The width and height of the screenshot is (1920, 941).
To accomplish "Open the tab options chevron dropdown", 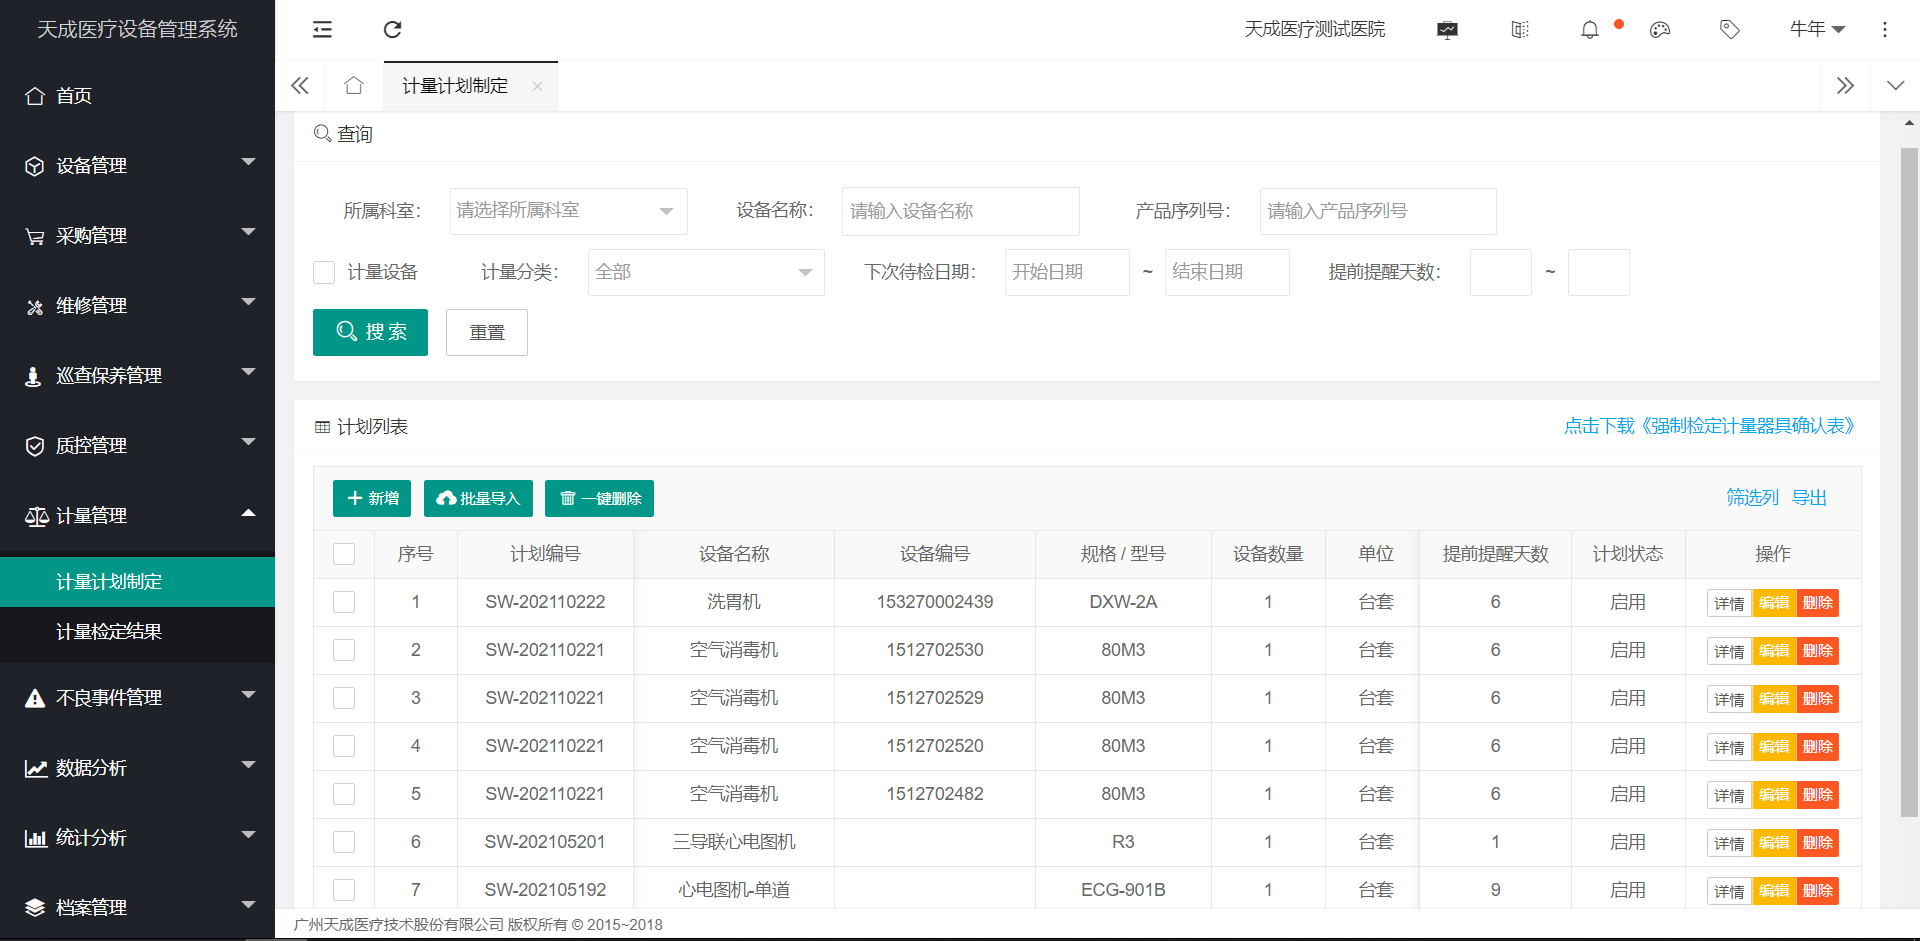I will [1895, 86].
